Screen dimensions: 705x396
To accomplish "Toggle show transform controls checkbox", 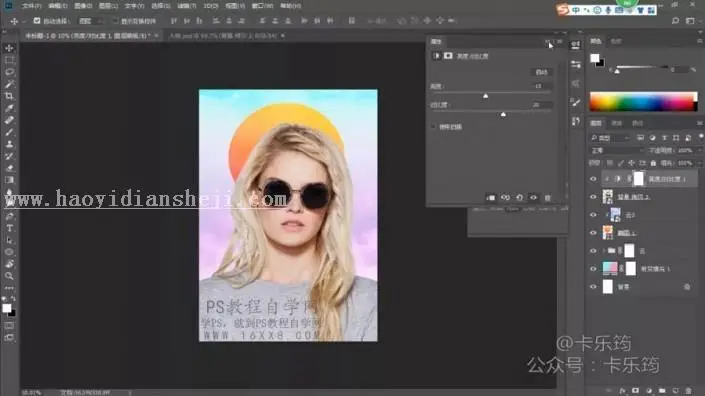I will (115, 21).
